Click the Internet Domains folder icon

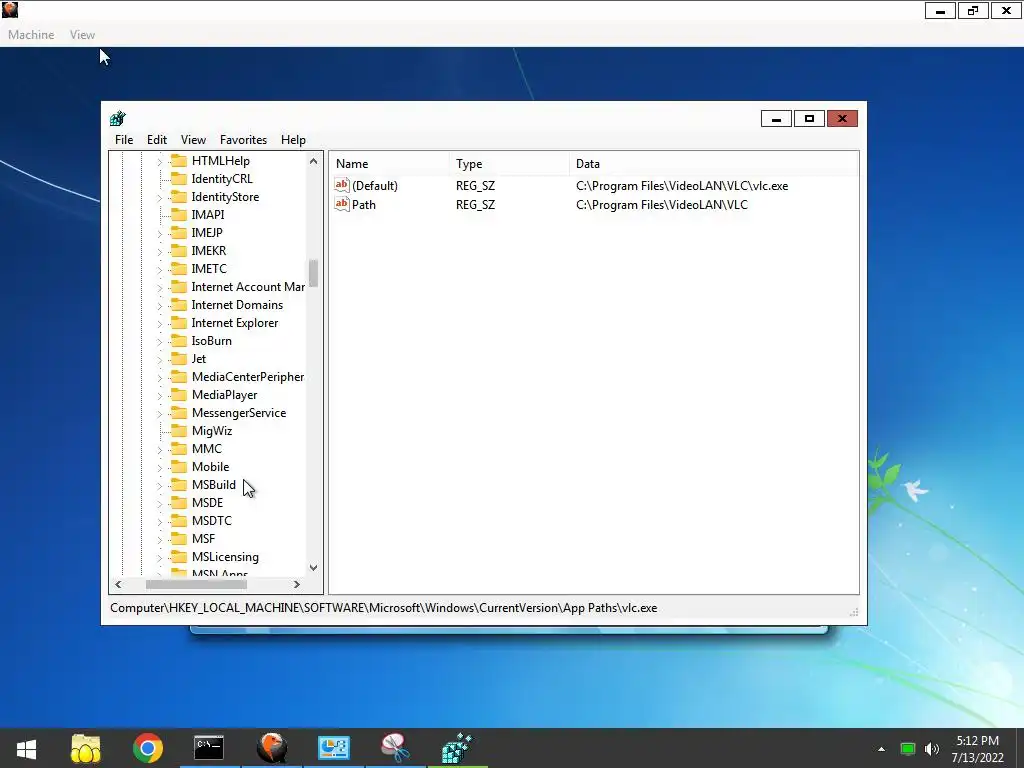pyautogui.click(x=179, y=305)
